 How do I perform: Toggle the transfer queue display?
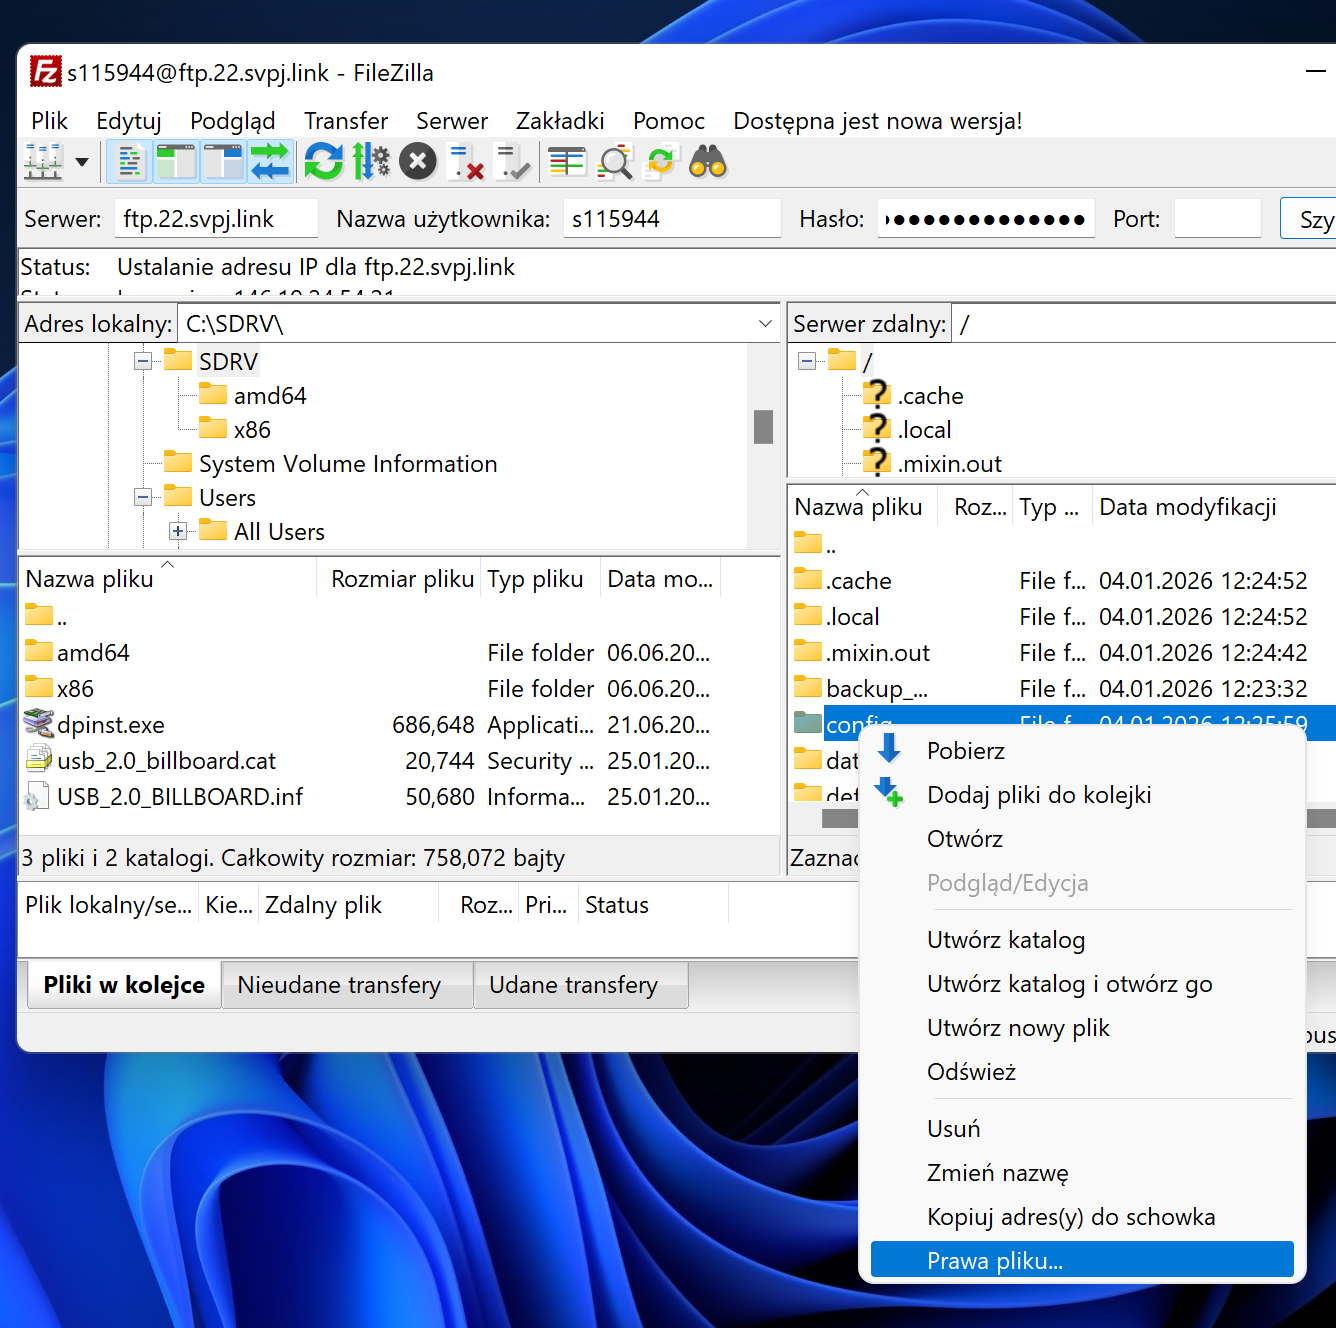point(270,161)
